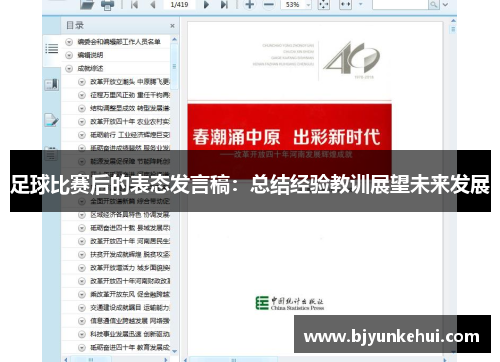
Task: Expand the 编辑说明 entry
Action: pyautogui.click(x=69, y=55)
